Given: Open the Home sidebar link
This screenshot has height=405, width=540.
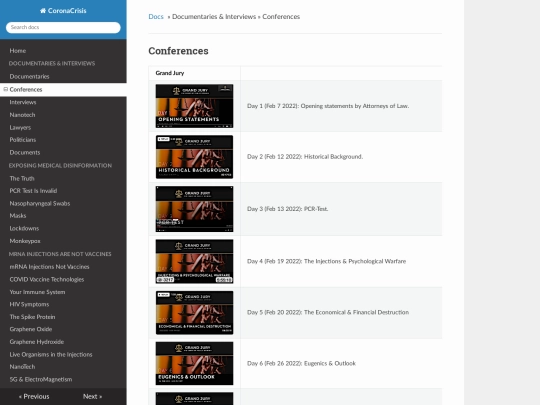Looking at the screenshot, I should 18,51.
